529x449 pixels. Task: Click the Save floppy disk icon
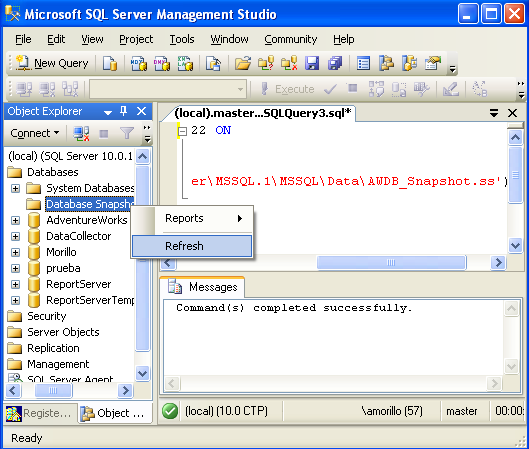click(x=312, y=63)
